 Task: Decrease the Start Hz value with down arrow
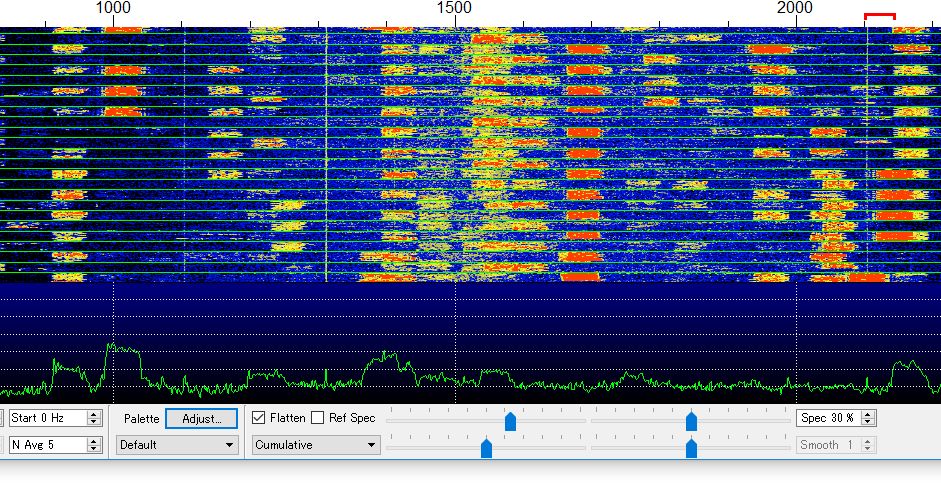tap(94, 422)
